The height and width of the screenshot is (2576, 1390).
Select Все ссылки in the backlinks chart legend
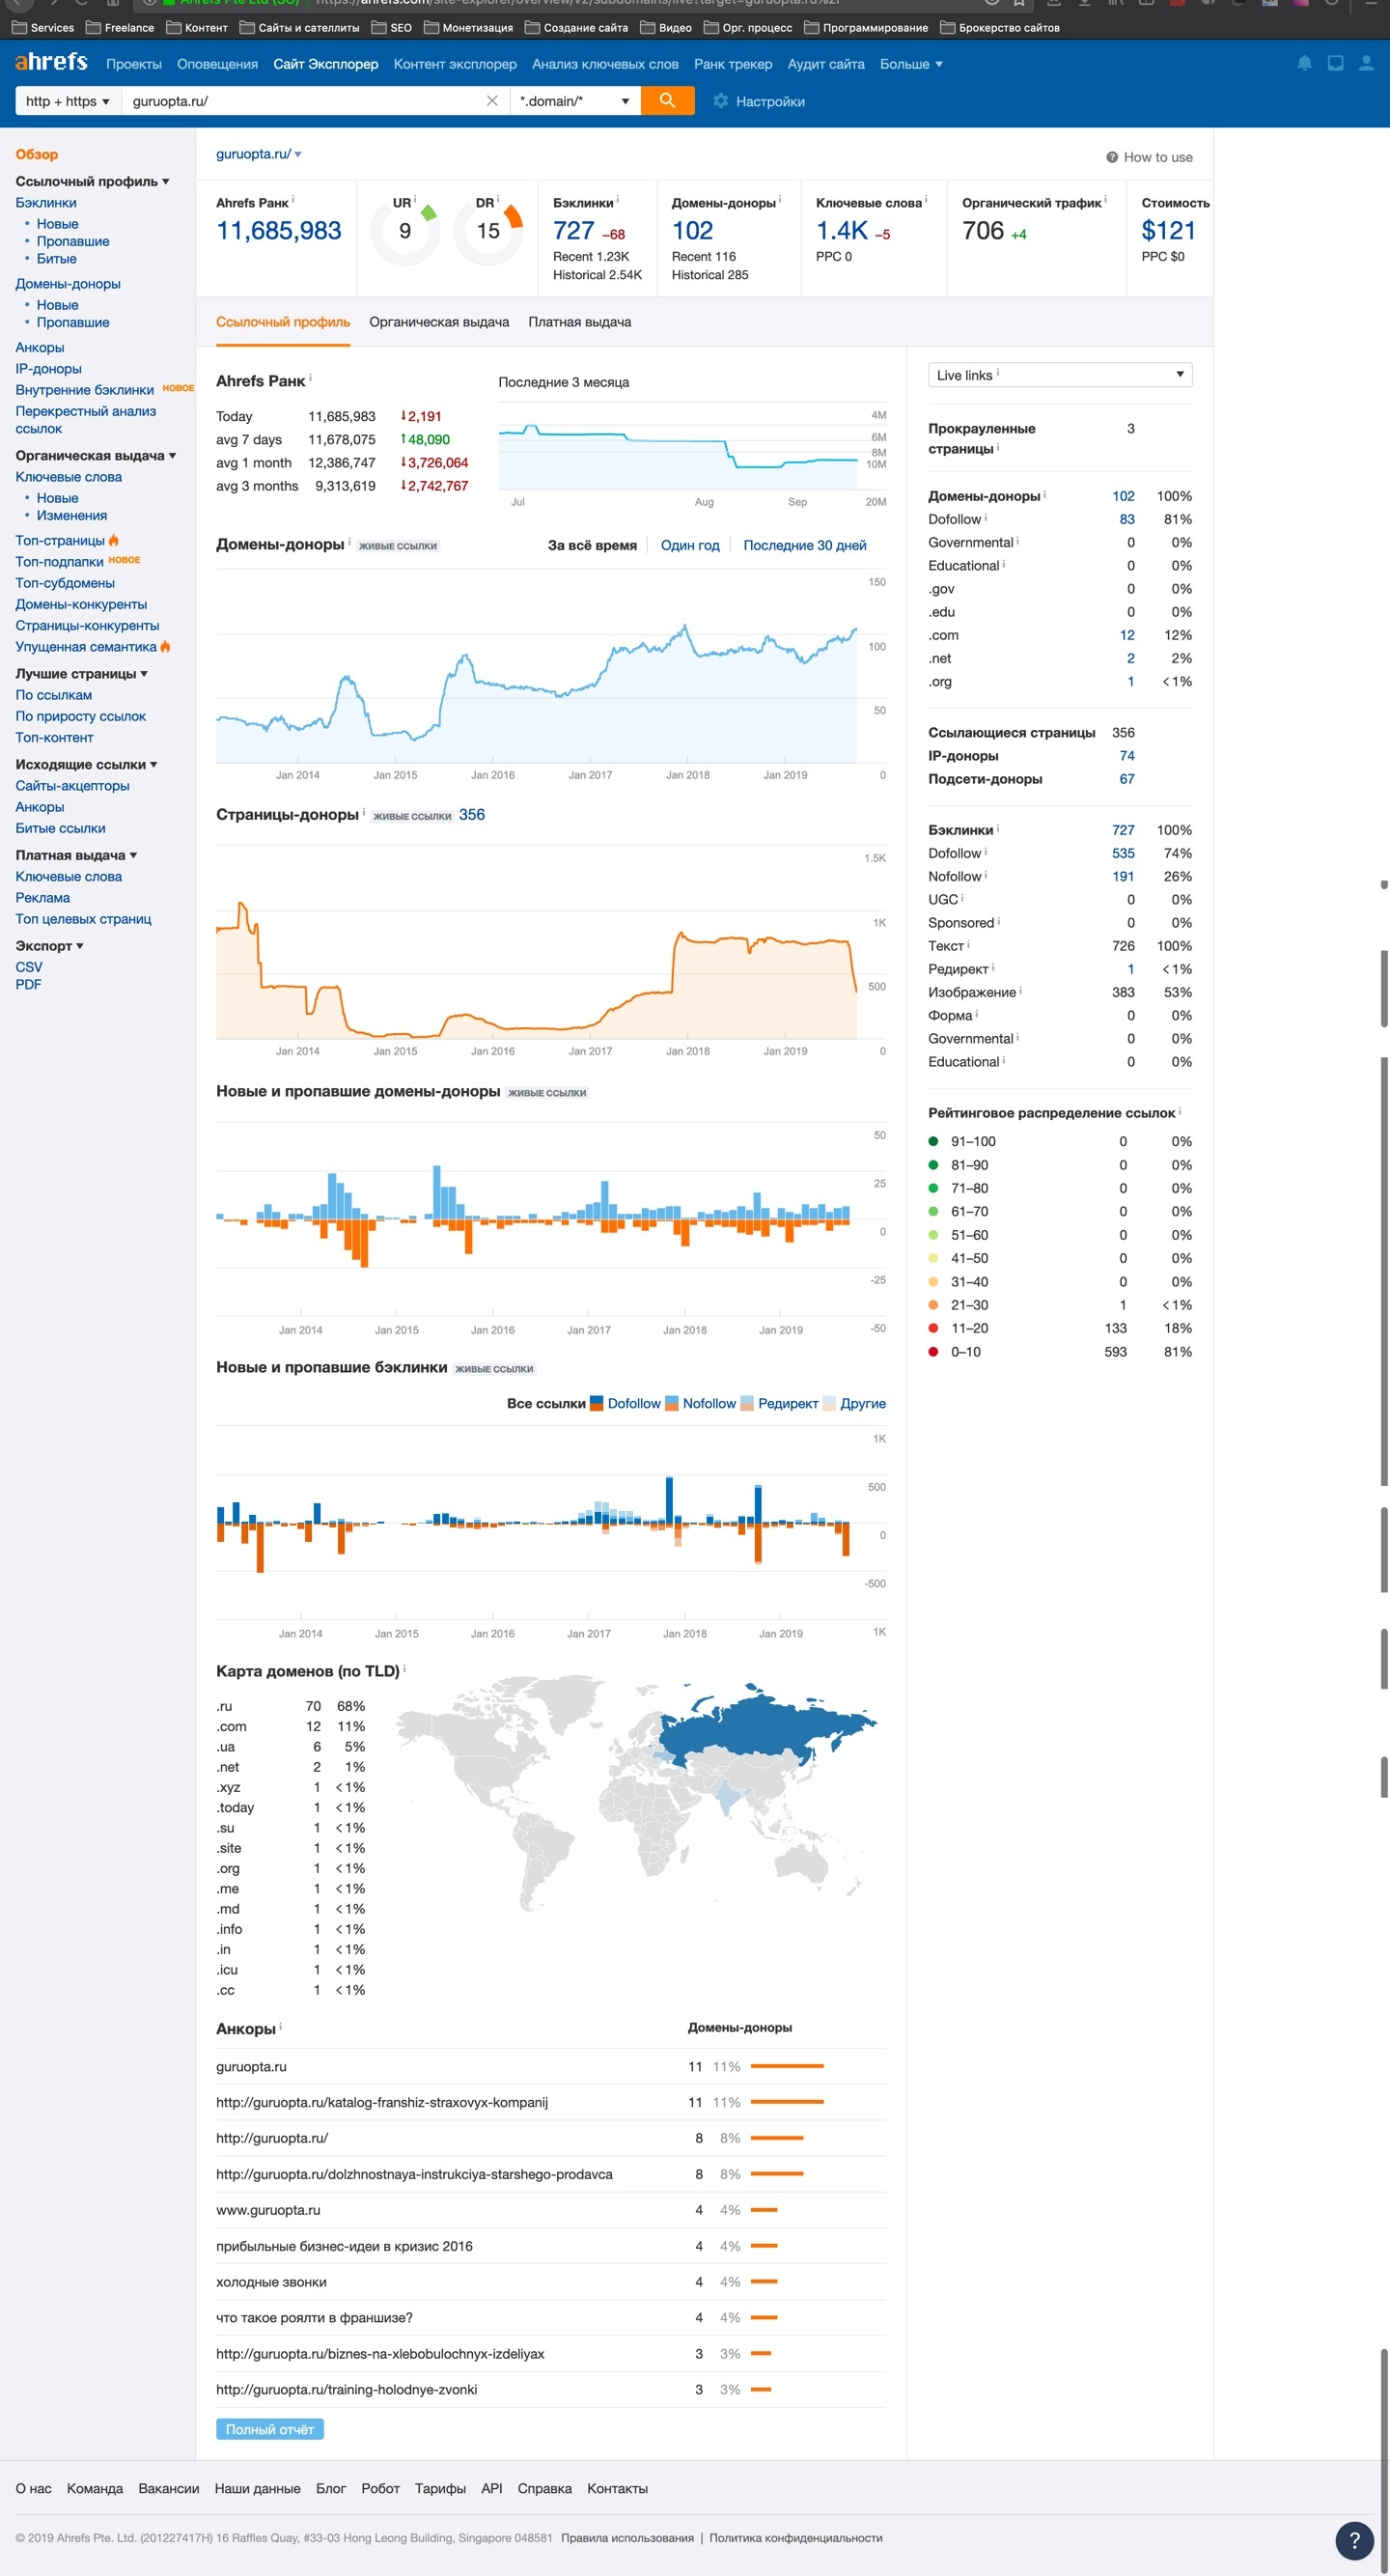coord(546,1403)
